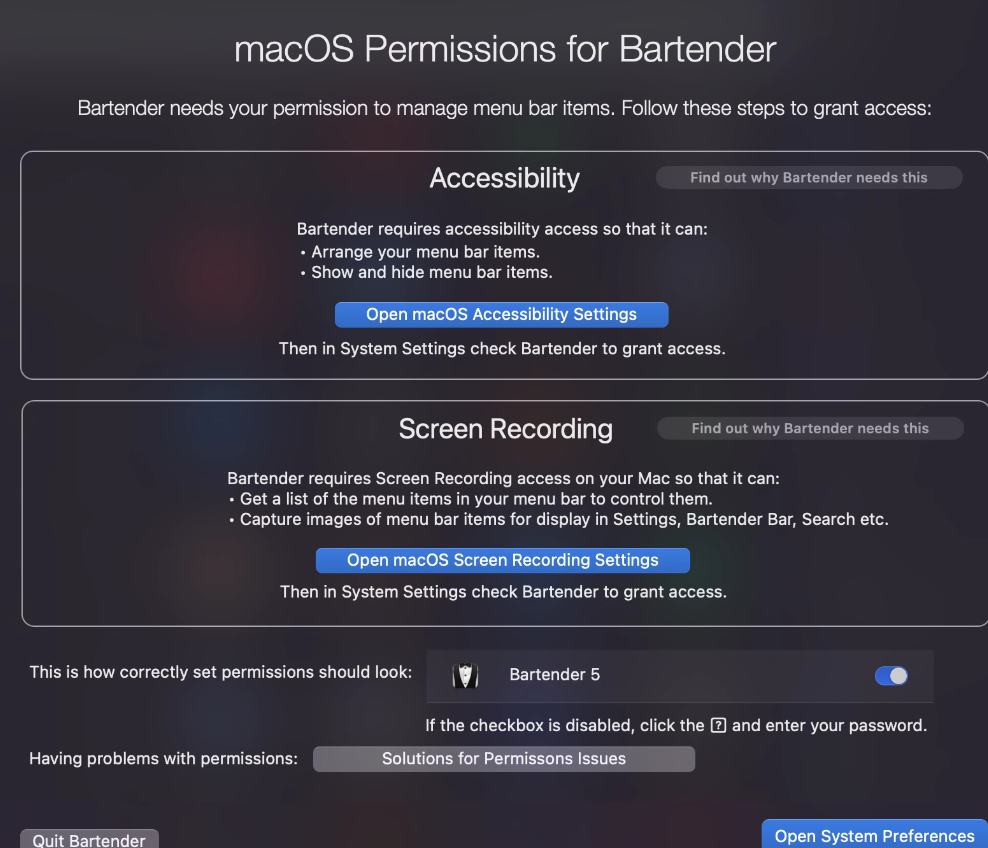The image size is (988, 848).
Task: Click the Accessibility section heading
Action: pos(504,178)
